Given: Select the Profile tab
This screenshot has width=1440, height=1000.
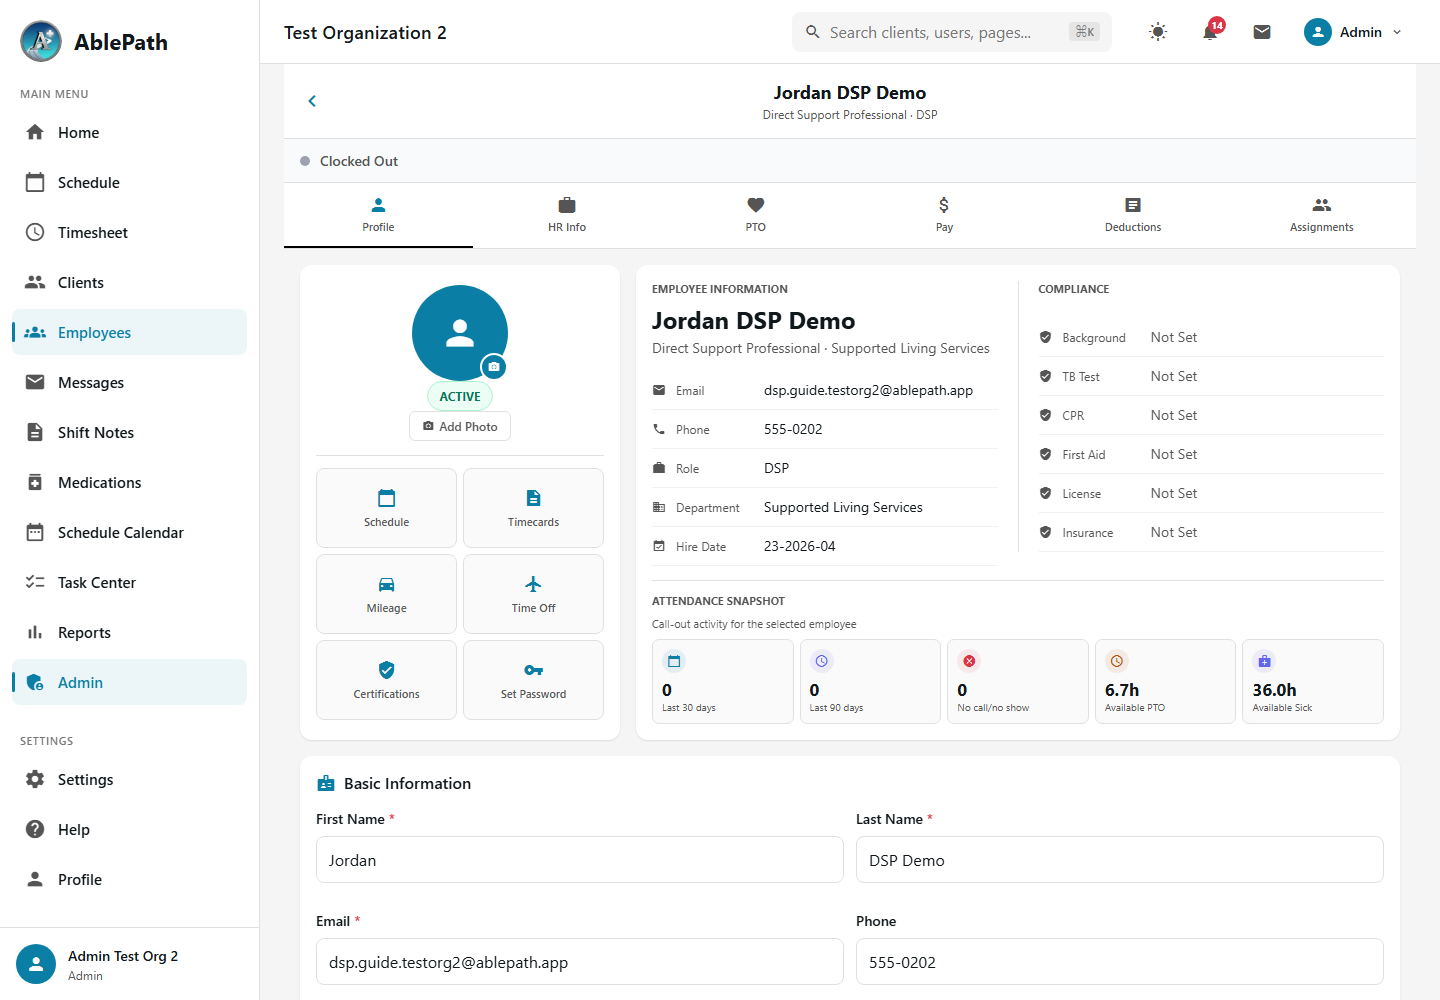Looking at the screenshot, I should click(x=378, y=215).
